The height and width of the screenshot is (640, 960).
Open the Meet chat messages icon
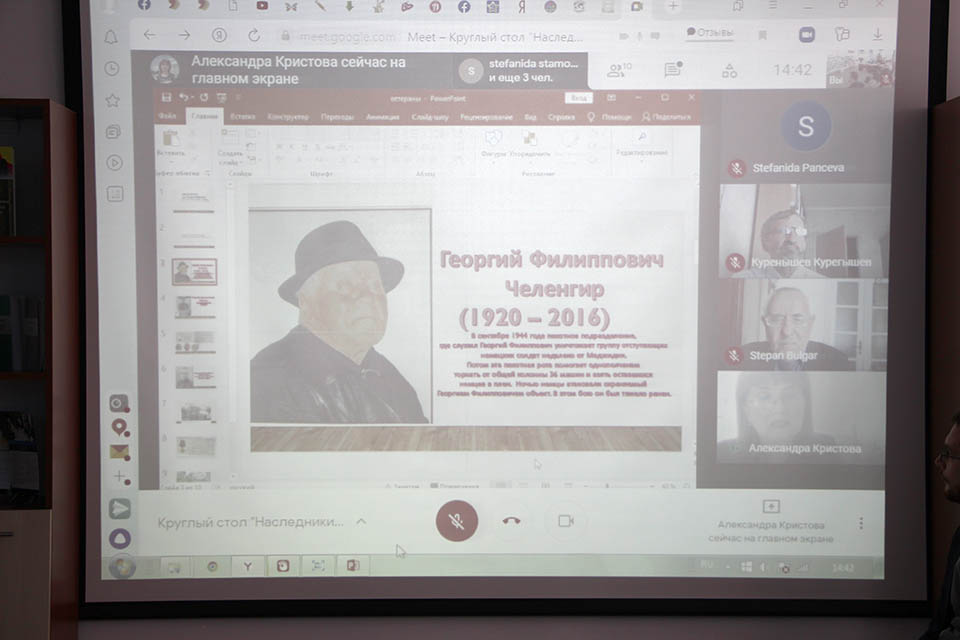point(673,70)
